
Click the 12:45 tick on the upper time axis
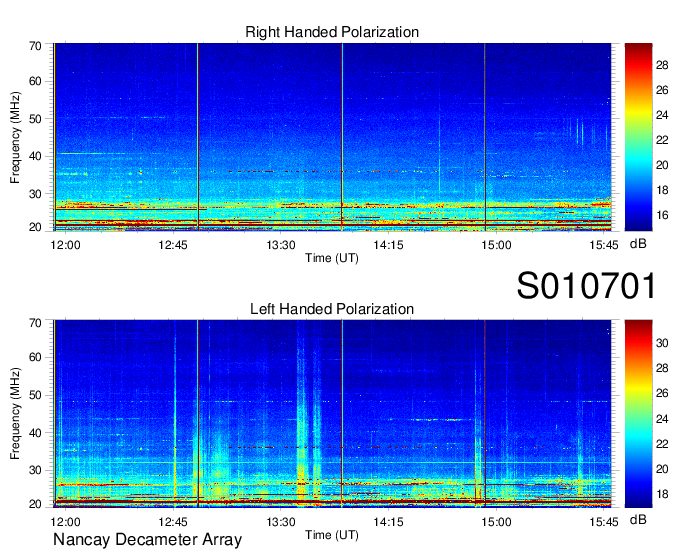[x=173, y=245]
